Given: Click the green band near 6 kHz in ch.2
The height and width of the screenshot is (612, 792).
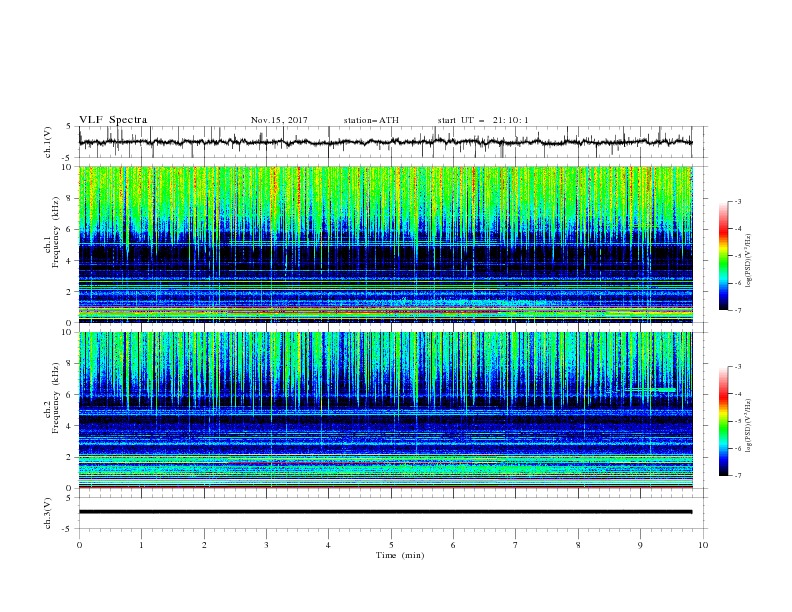Looking at the screenshot, I should (650, 390).
